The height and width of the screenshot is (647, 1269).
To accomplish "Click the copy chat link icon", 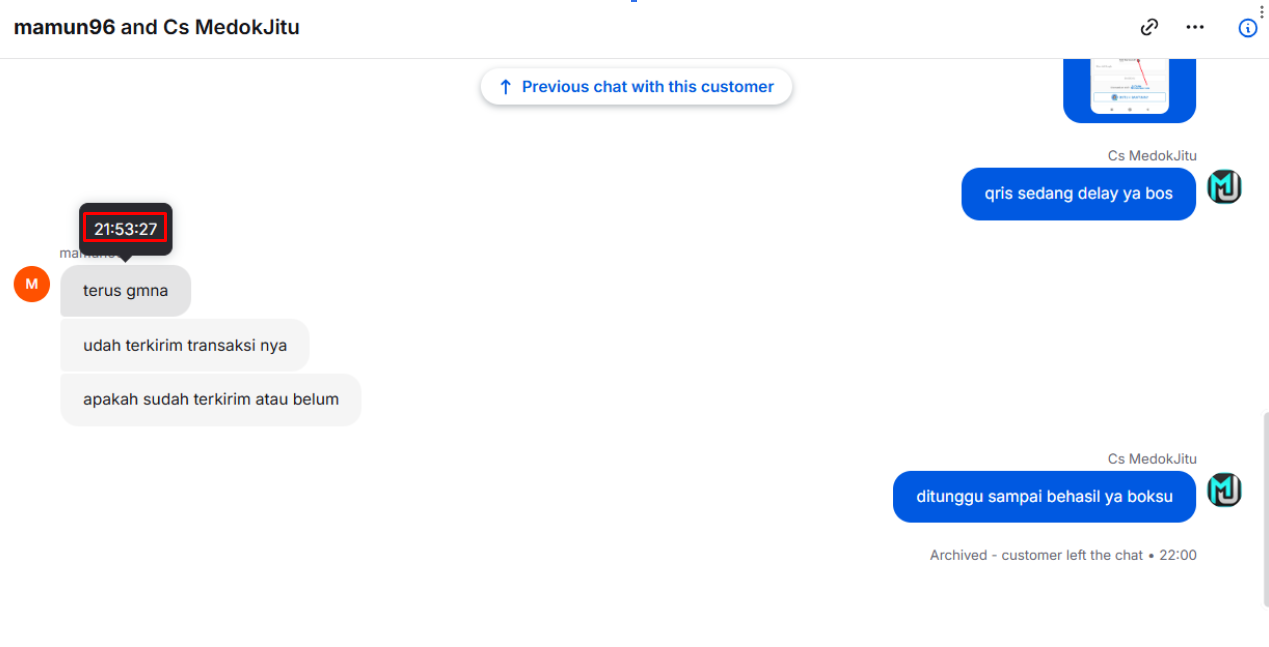I will point(1150,27).
